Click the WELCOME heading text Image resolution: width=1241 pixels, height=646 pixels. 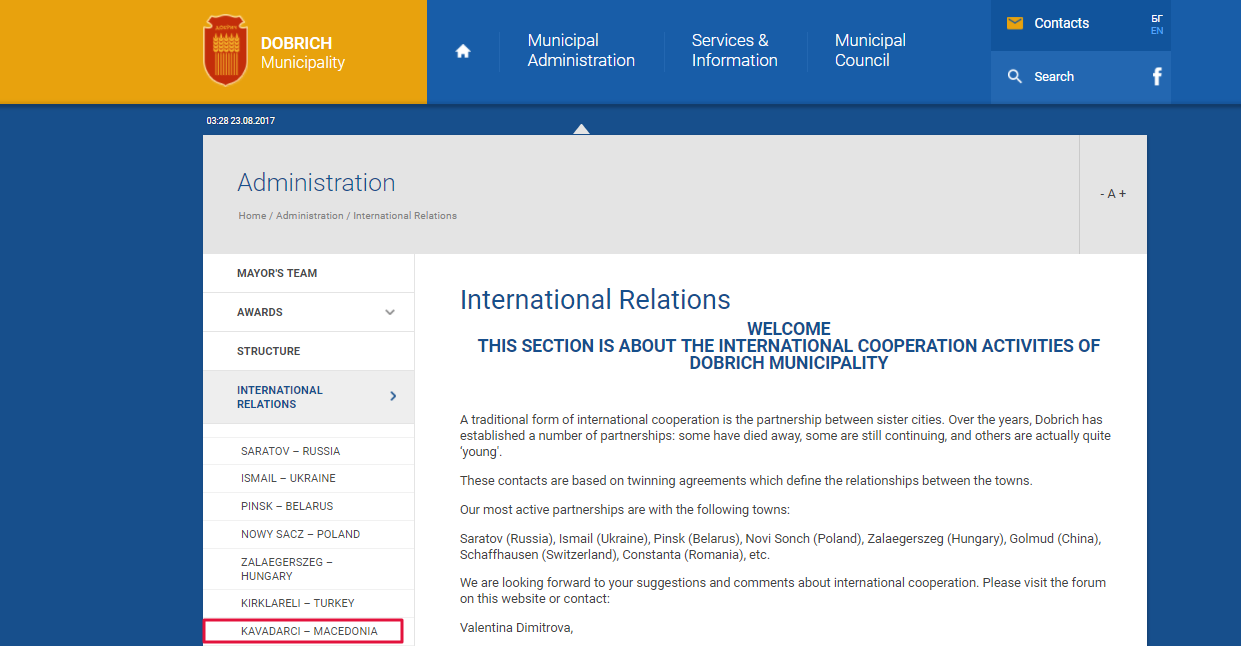click(788, 329)
